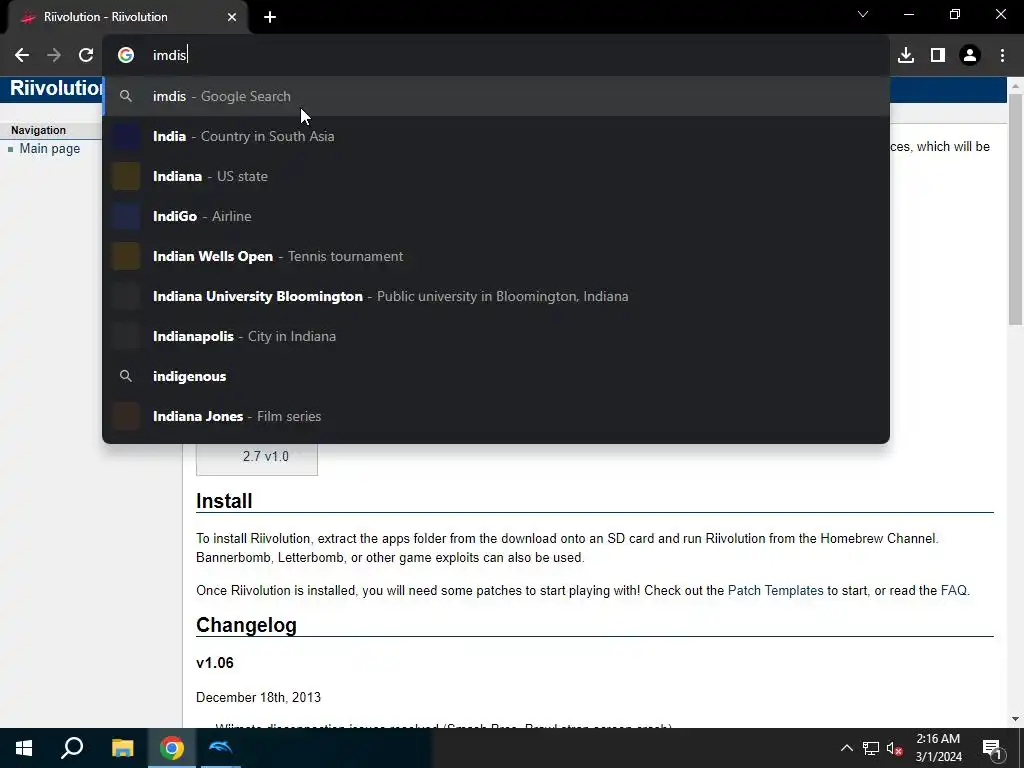Click the Riivolution site title
The width and height of the screenshot is (1024, 768).
(x=56, y=88)
